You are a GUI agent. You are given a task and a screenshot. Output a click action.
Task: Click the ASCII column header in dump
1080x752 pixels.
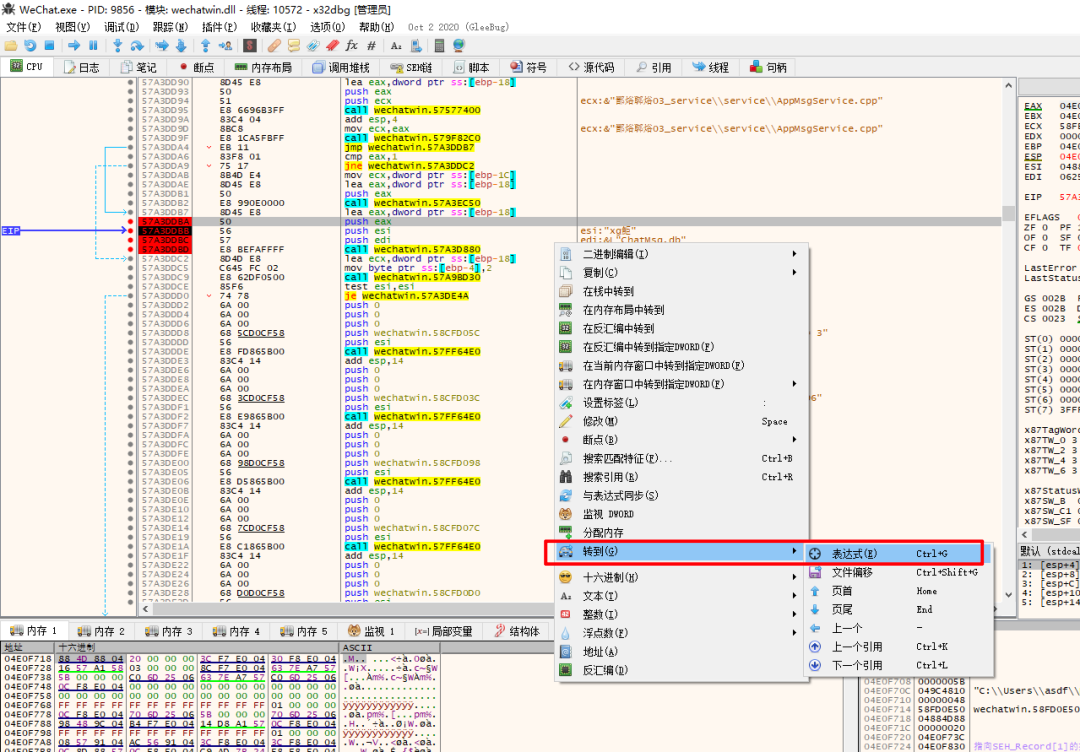tap(390, 647)
